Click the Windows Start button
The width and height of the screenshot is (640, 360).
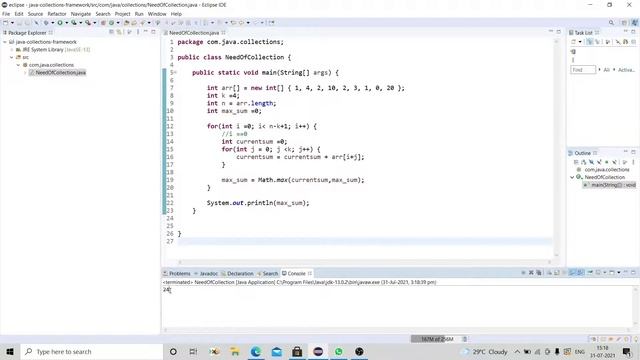(10, 351)
